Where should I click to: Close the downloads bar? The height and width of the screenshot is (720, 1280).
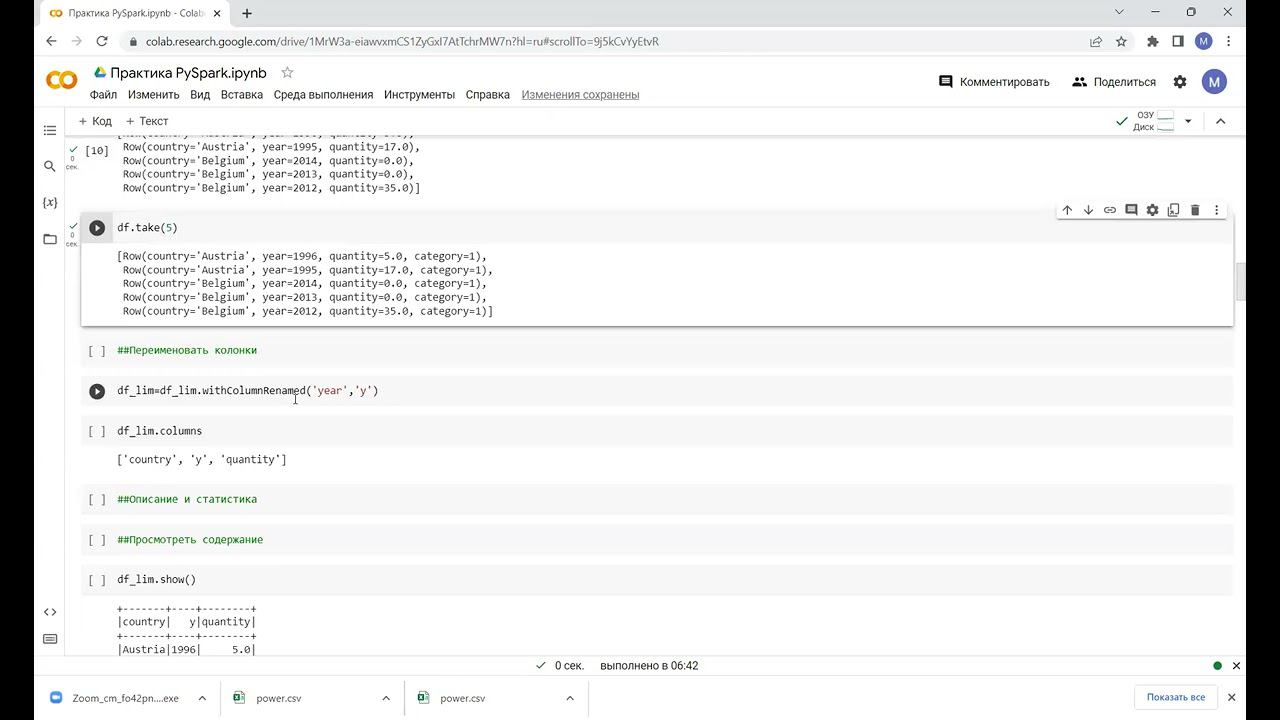pyautogui.click(x=1231, y=697)
